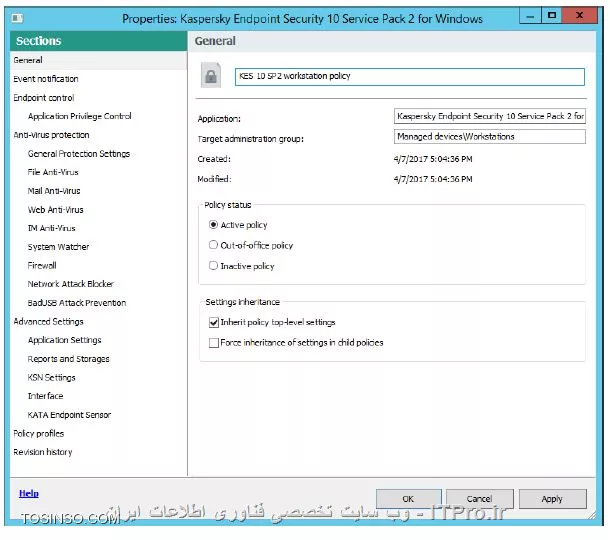Click the Created date value
Screen dimensions: 610x540
pyautogui.click(x=433, y=159)
